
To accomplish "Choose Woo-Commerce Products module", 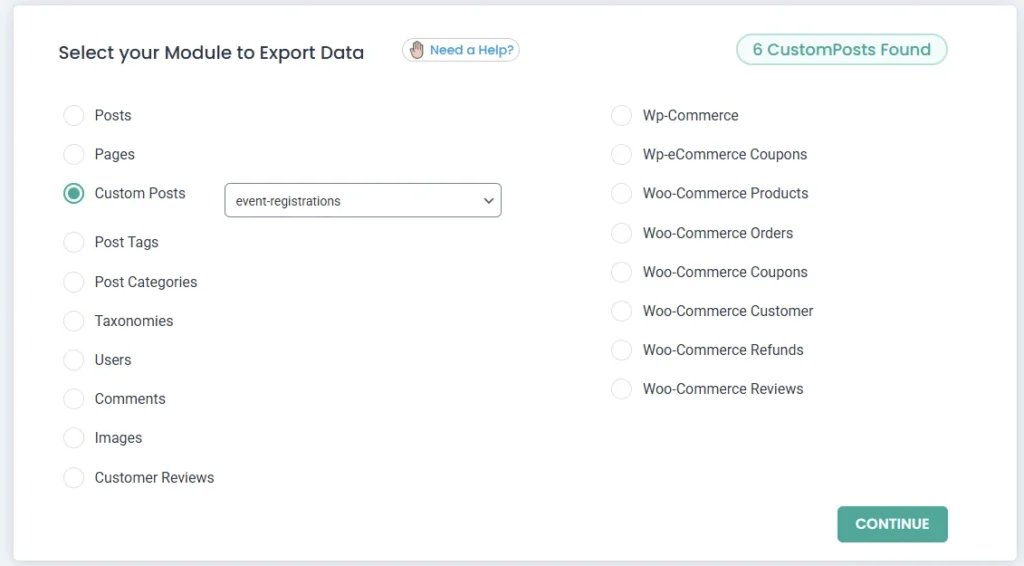I will click(x=622, y=194).
